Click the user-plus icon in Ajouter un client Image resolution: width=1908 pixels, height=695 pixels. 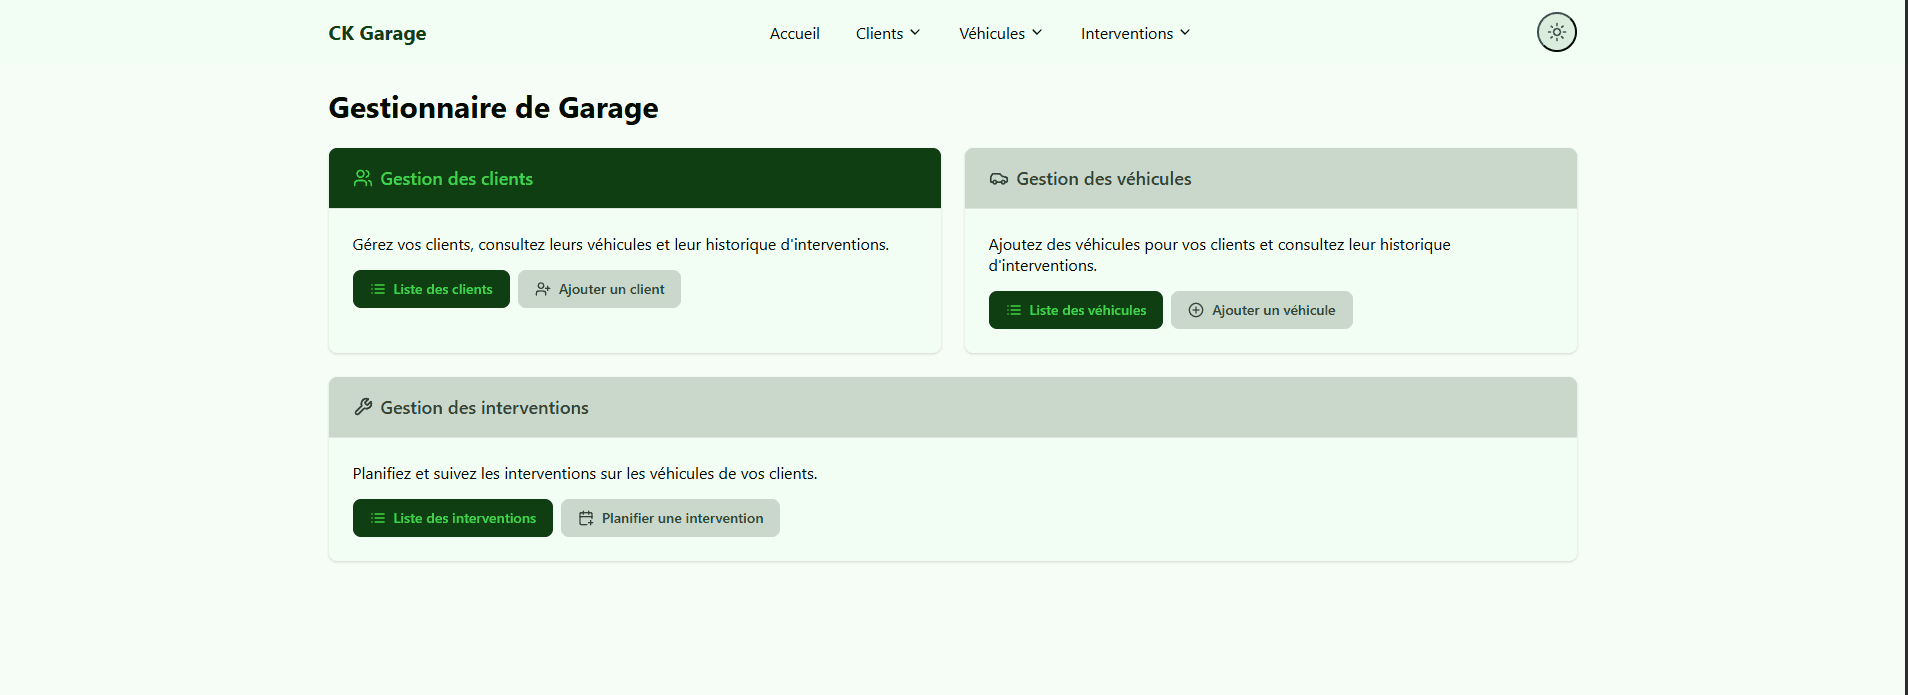(x=543, y=289)
